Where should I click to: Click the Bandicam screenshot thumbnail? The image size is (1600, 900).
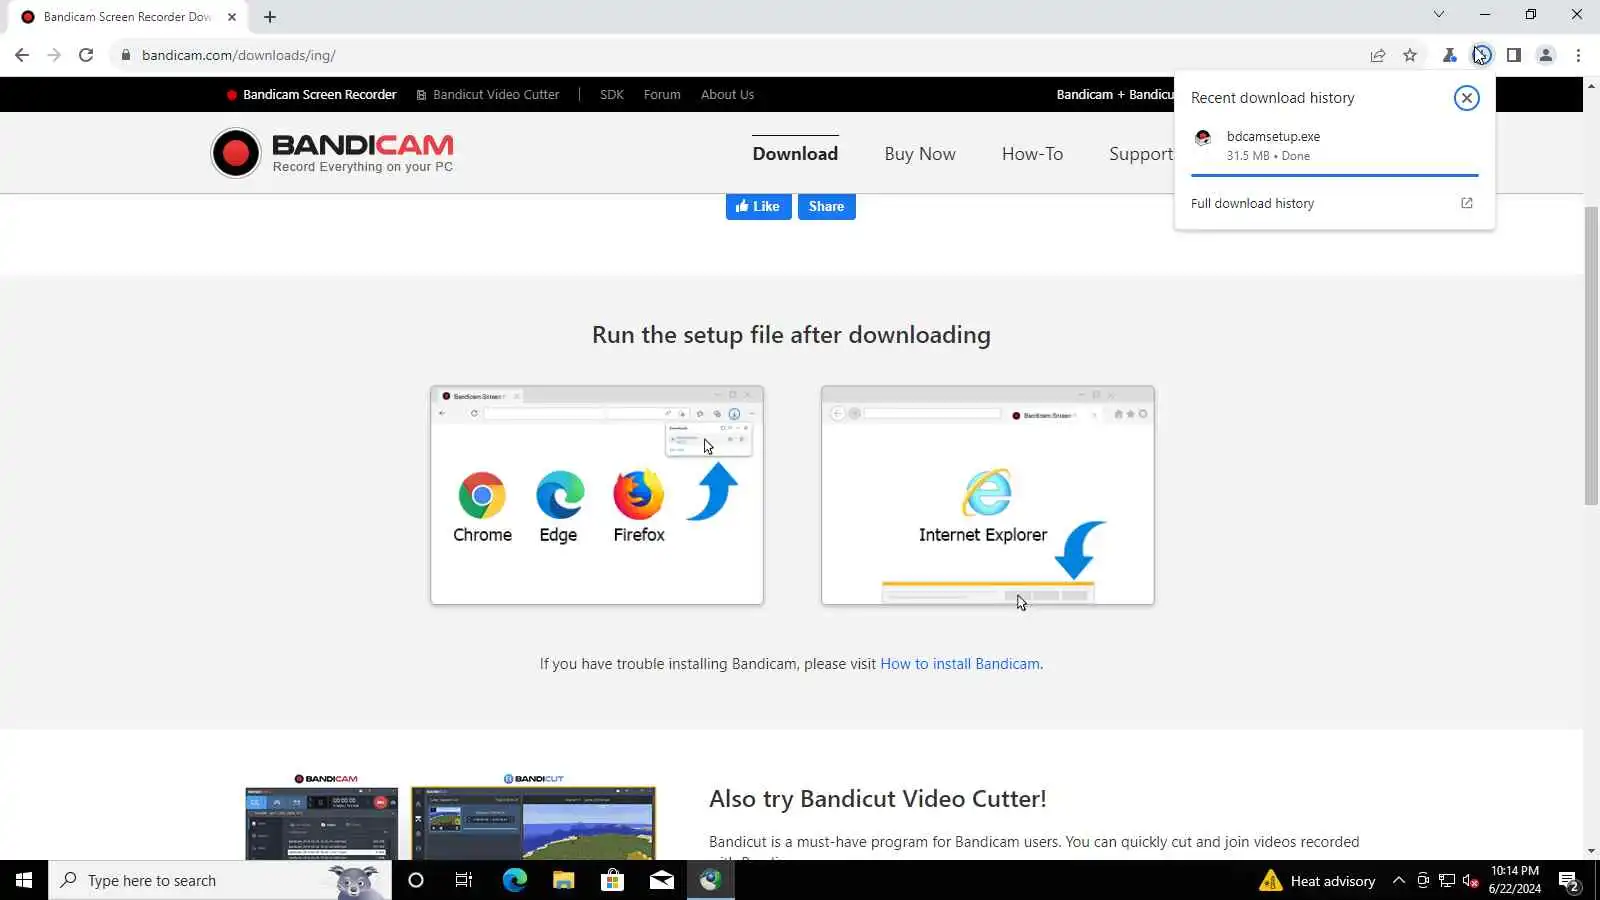point(322,822)
